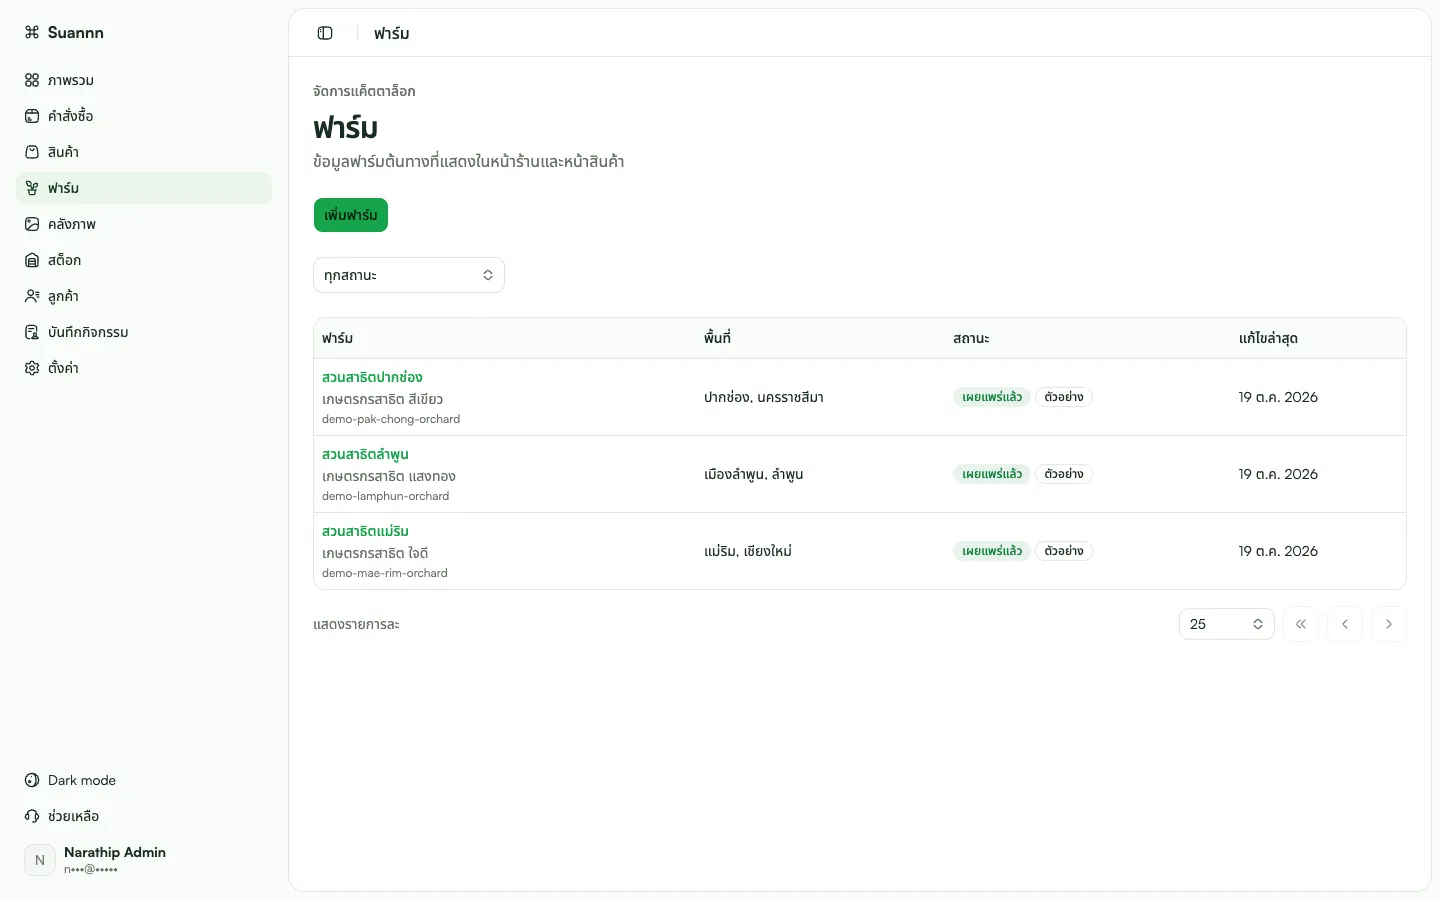This screenshot has height=900, width=1440.
Task: Open the Narathip Admin account menu
Action: (x=144, y=860)
